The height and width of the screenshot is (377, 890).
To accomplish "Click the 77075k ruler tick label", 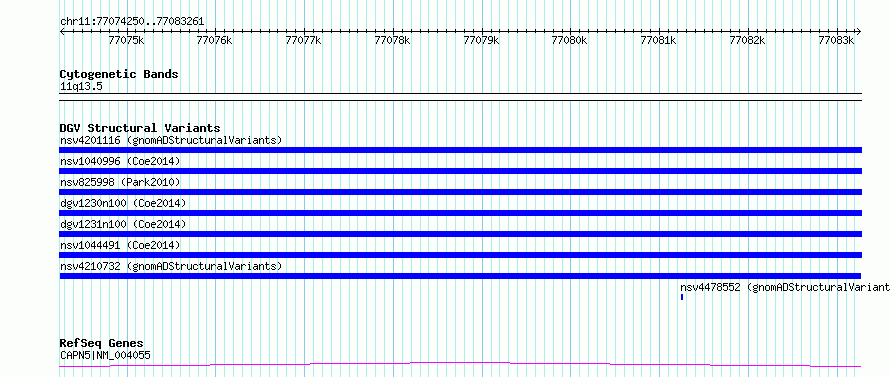I will (126, 40).
